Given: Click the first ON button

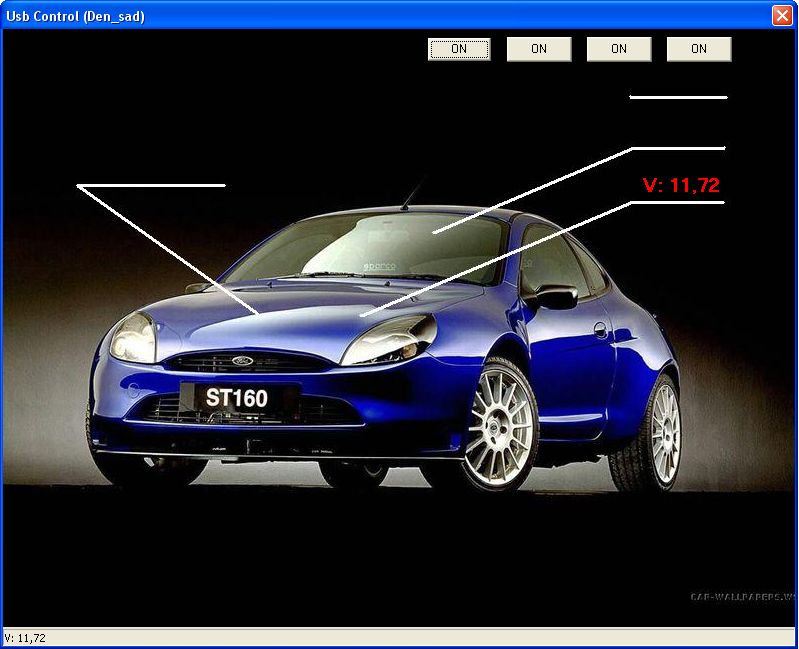Looking at the screenshot, I should click(x=459, y=49).
